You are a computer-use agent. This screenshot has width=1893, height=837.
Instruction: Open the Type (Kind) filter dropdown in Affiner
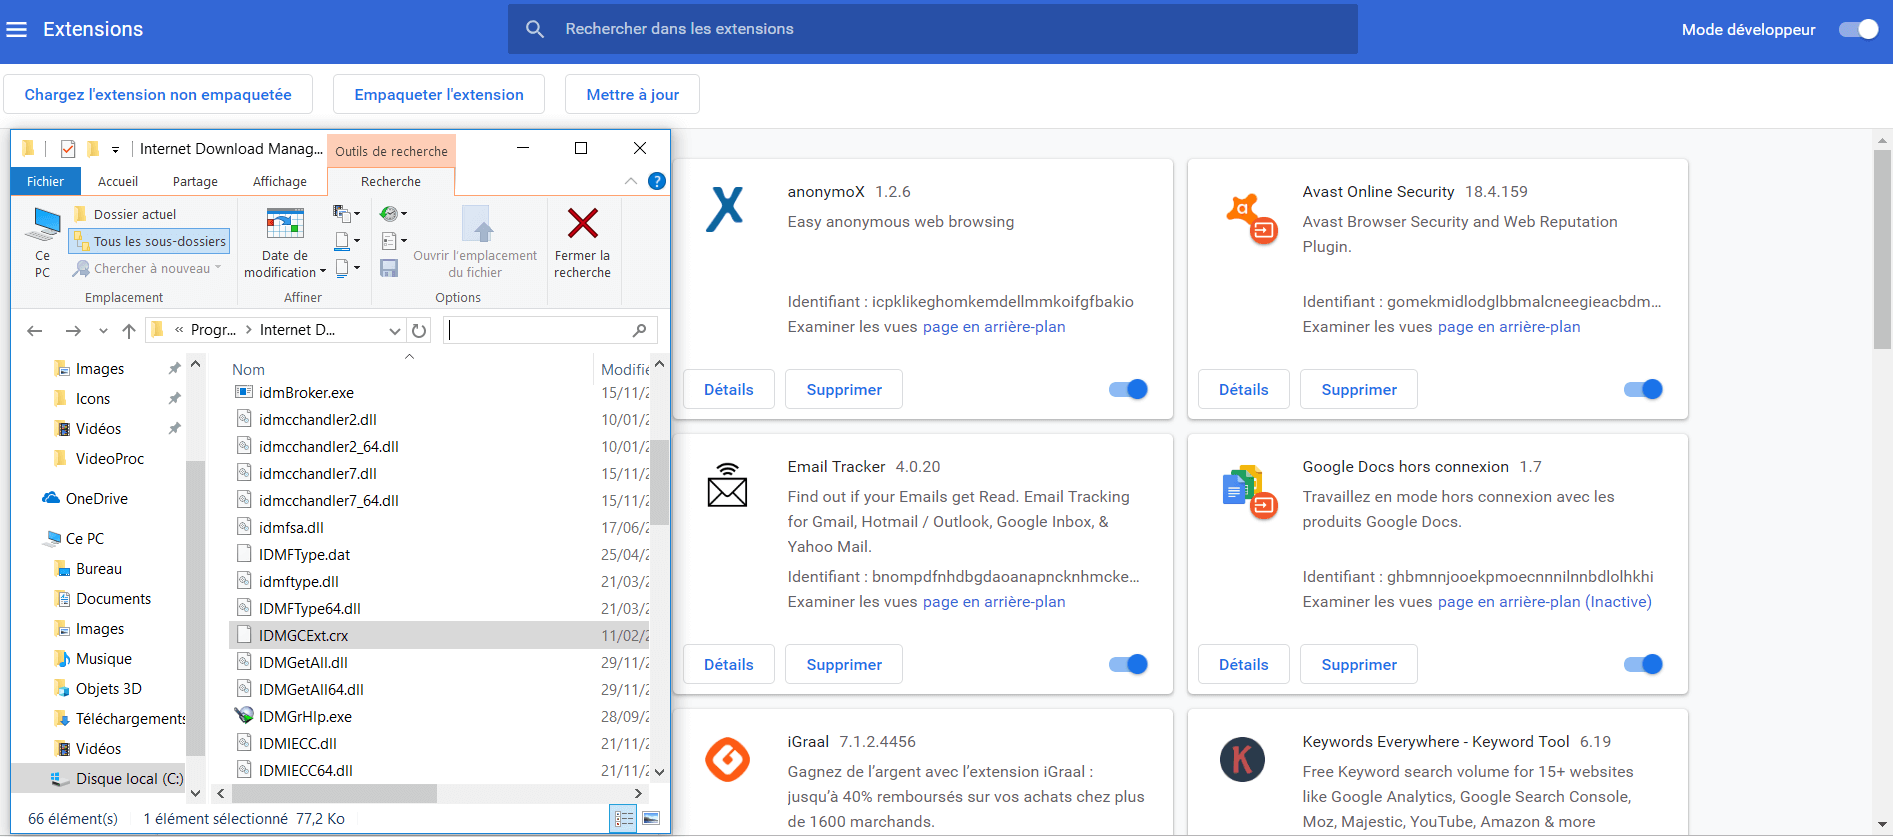click(x=346, y=213)
